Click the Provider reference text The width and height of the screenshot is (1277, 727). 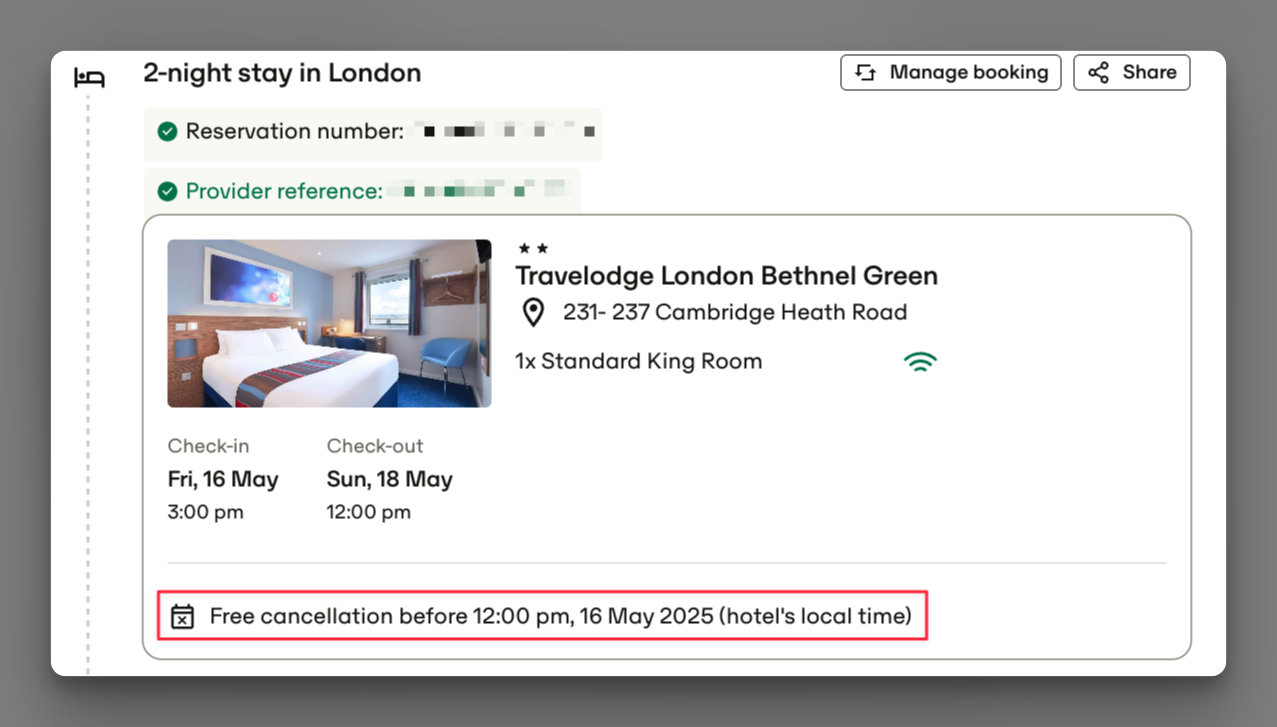pyautogui.click(x=284, y=191)
